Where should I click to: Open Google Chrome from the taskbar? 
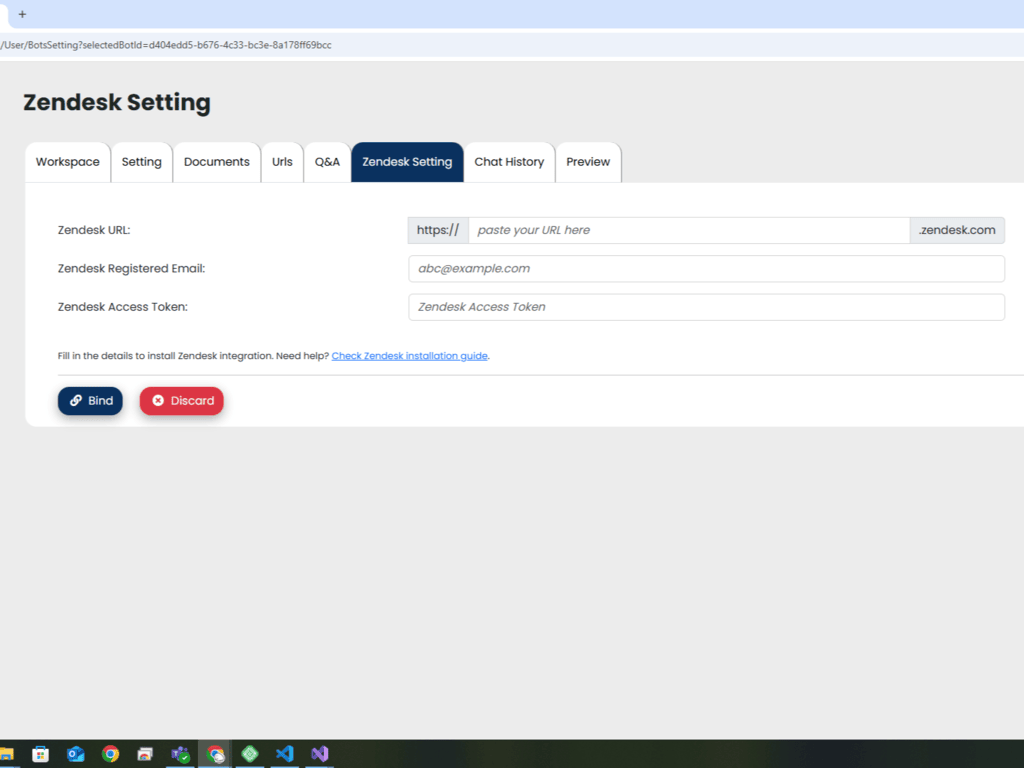pos(111,754)
